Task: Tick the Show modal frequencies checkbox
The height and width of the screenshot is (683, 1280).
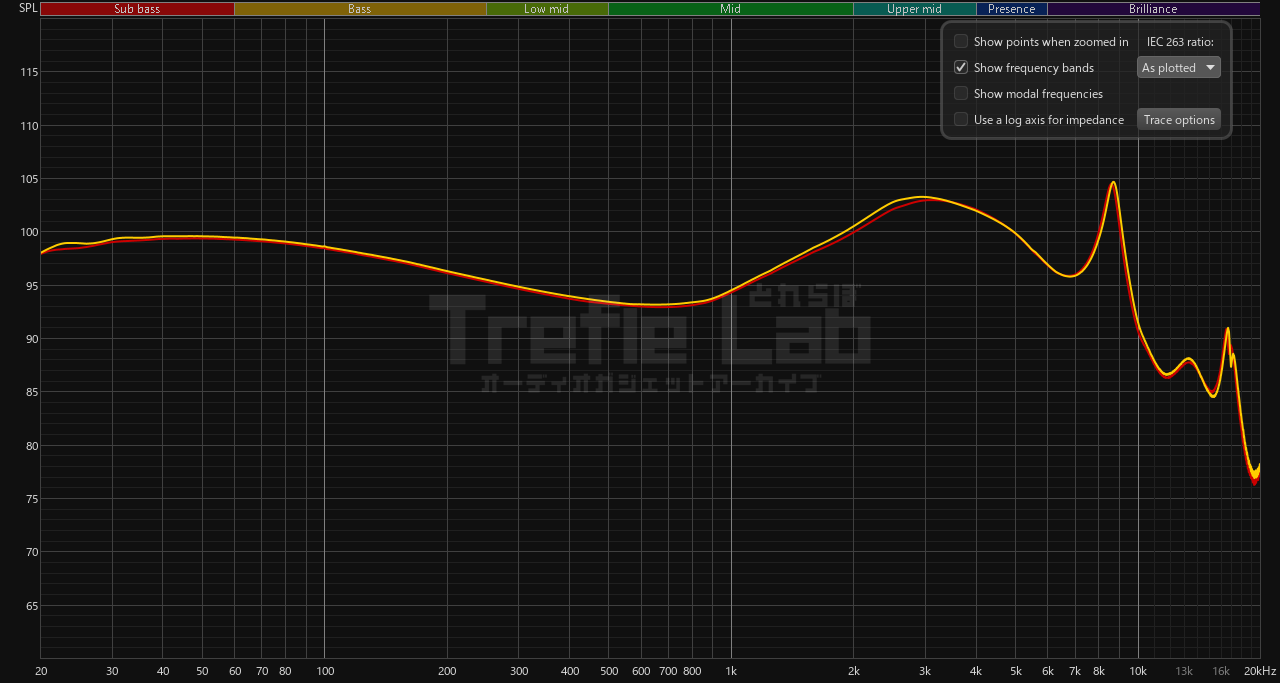Action: click(x=961, y=94)
